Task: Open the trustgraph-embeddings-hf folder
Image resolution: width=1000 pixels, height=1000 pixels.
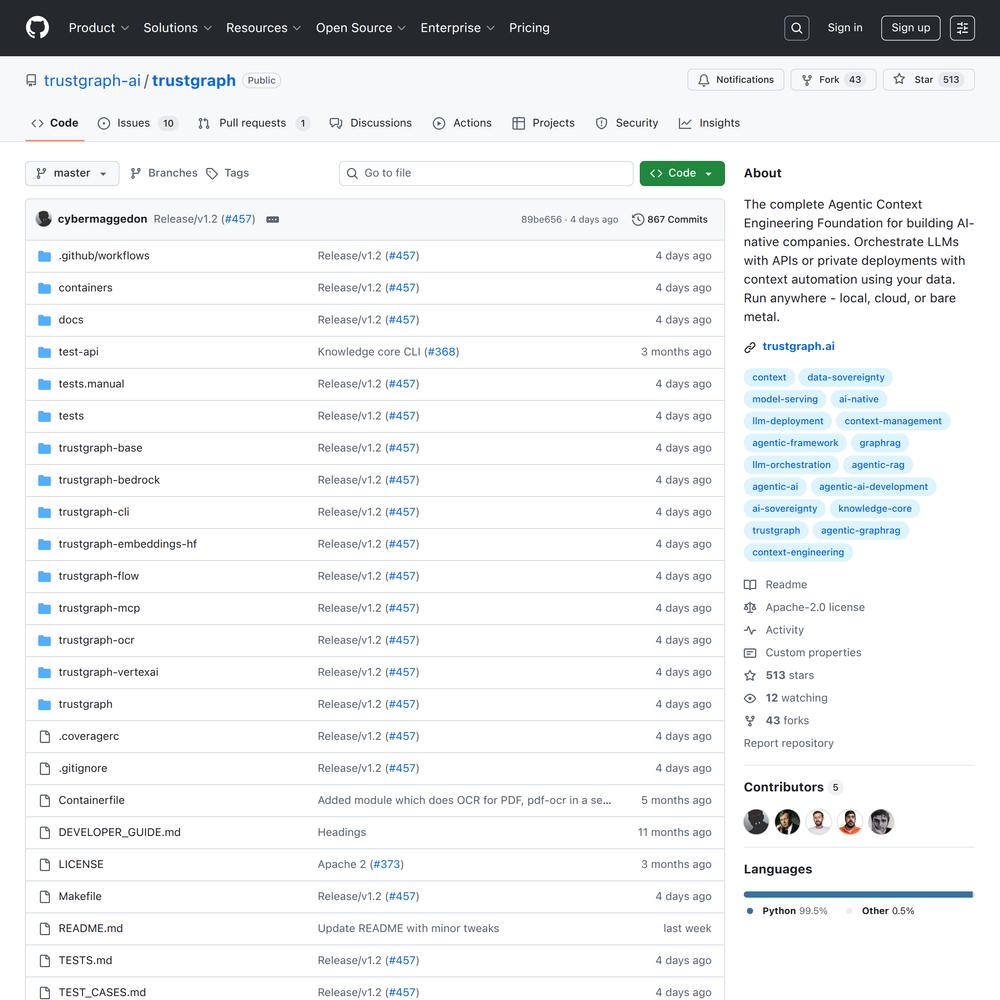Action: pos(128,544)
